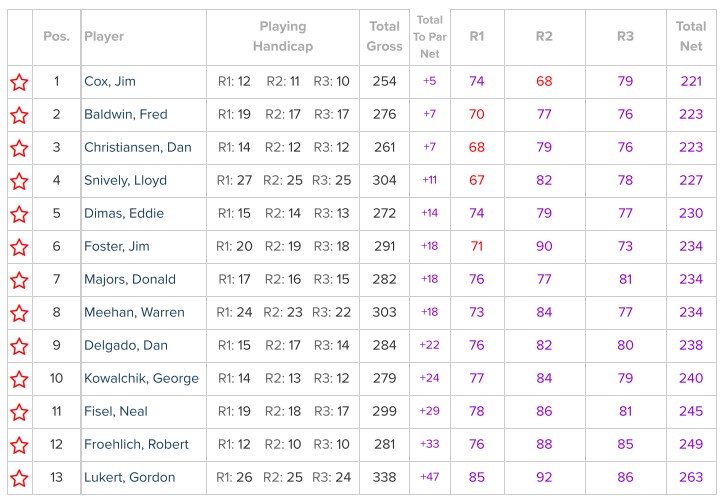Toggle favorite star for Froehlich, Robert
Viewport: 723px width, 503px height.
[x=19, y=445]
